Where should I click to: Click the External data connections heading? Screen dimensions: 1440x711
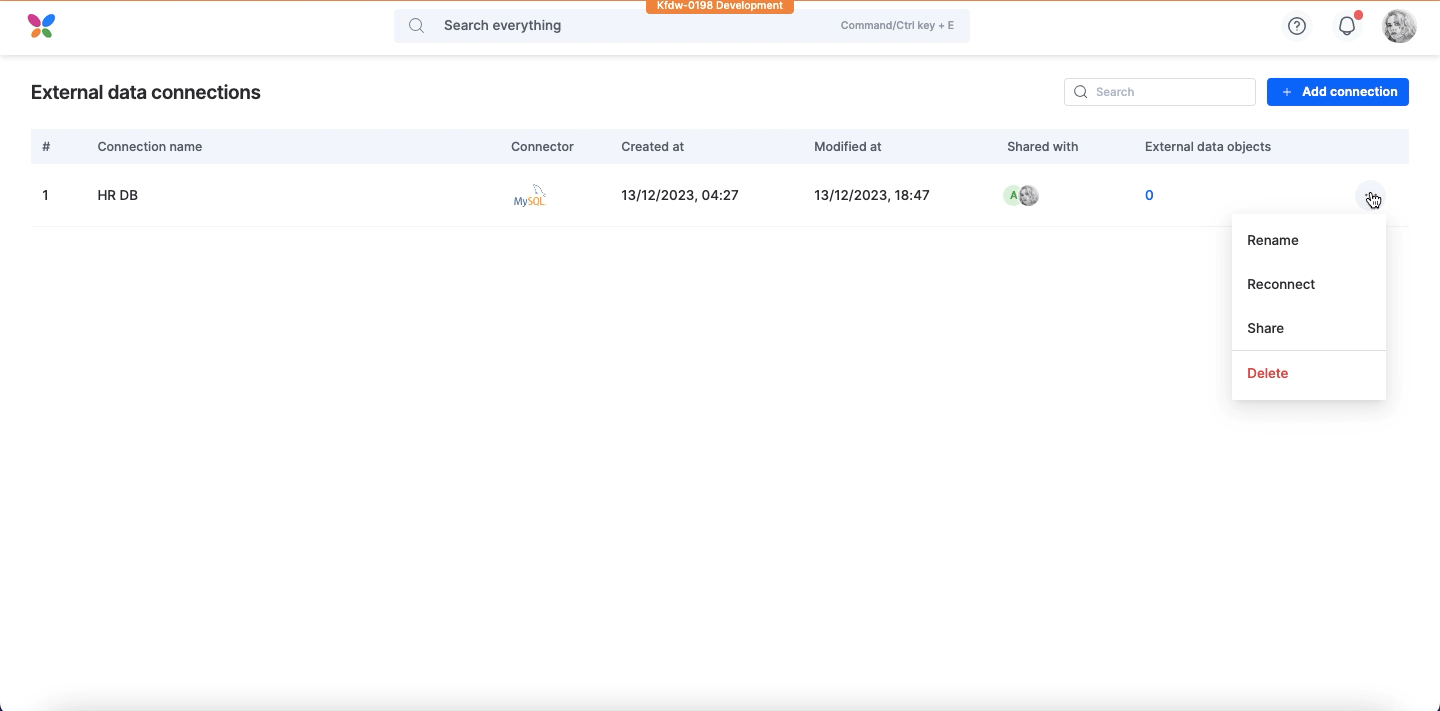[x=146, y=92]
